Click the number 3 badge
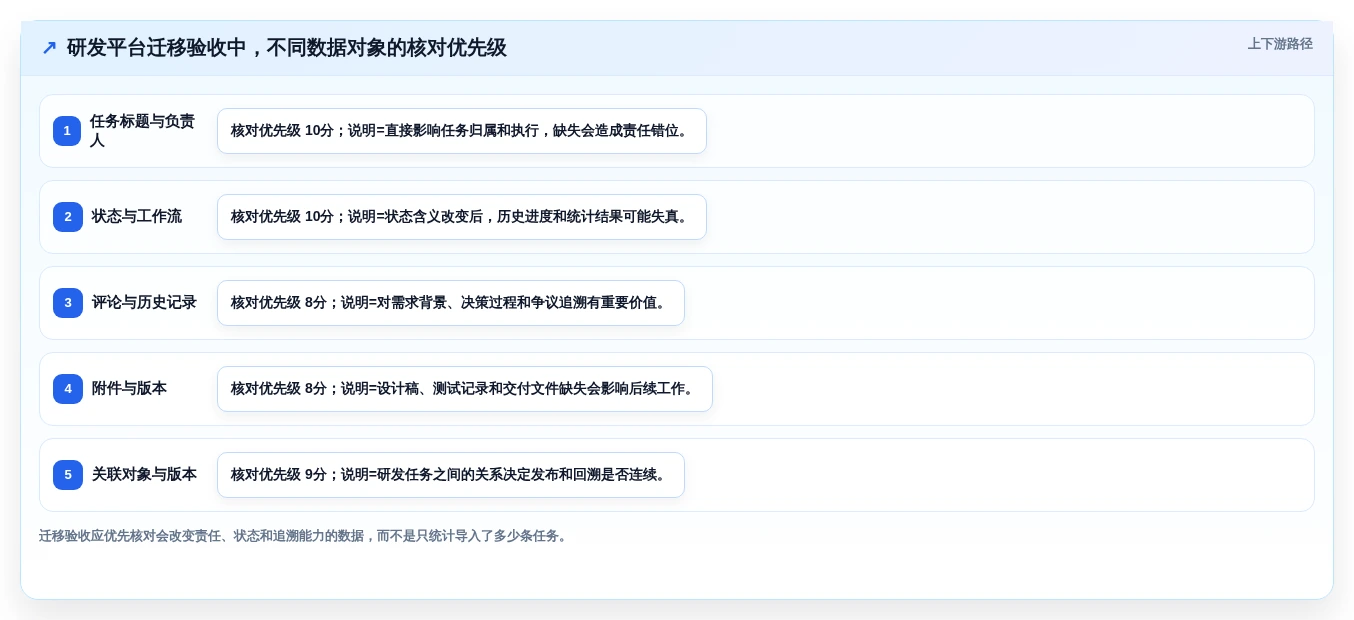This screenshot has height=620, width=1354. pos(68,303)
